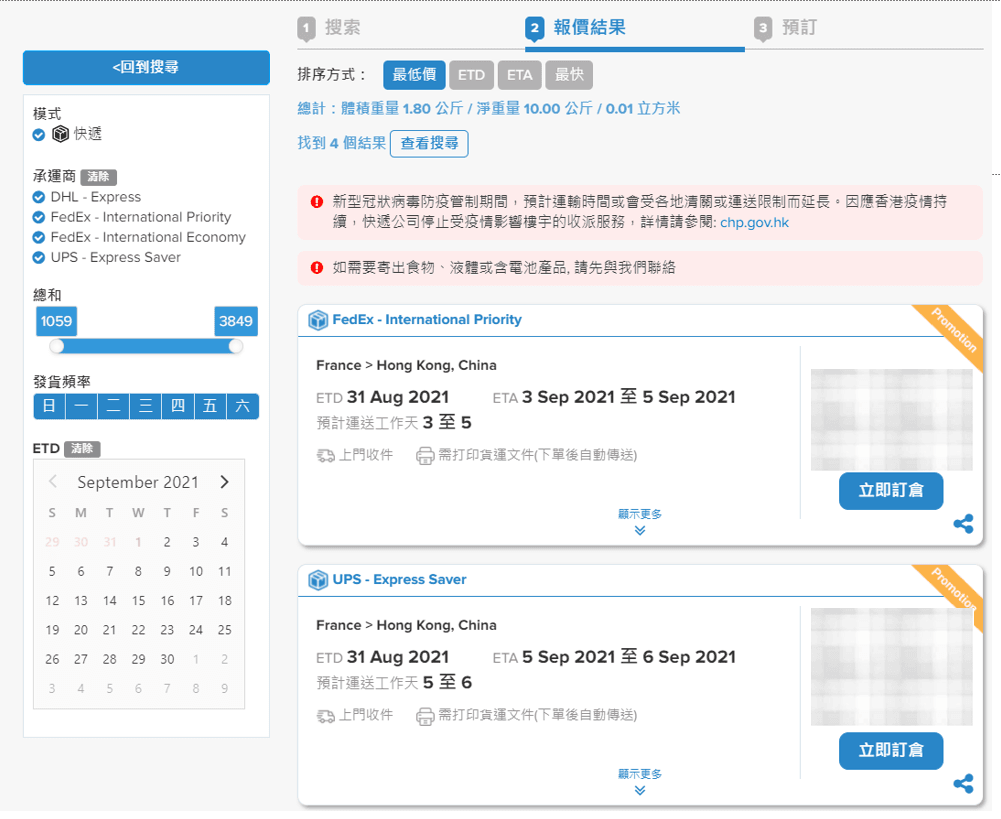Screen dimensions: 1001x819
Task: Sort results by ETD
Action: click(x=471, y=75)
